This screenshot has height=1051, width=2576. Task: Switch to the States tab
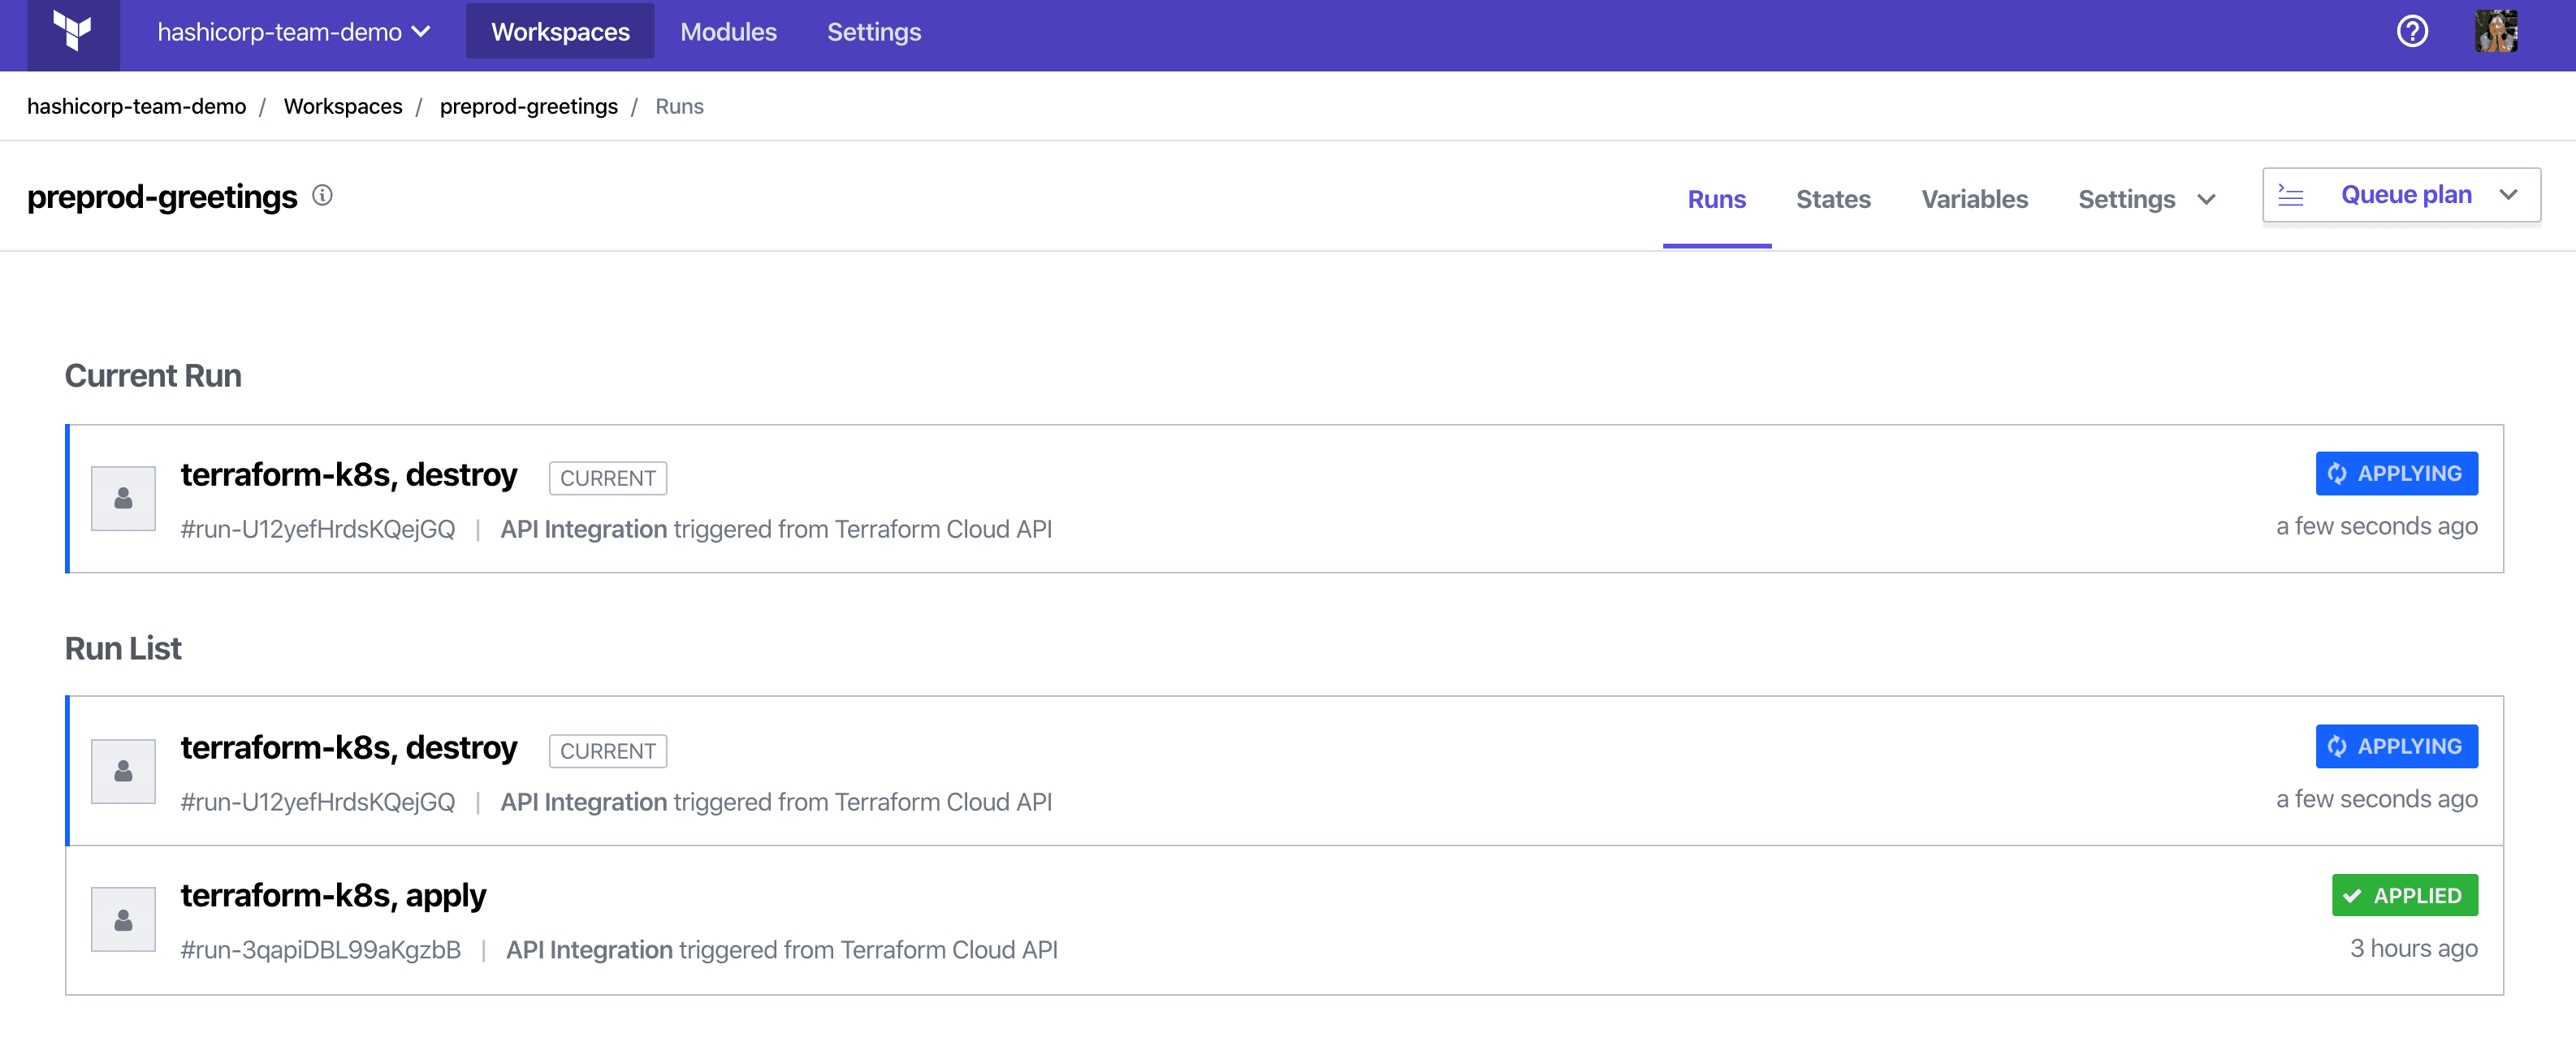click(1834, 199)
